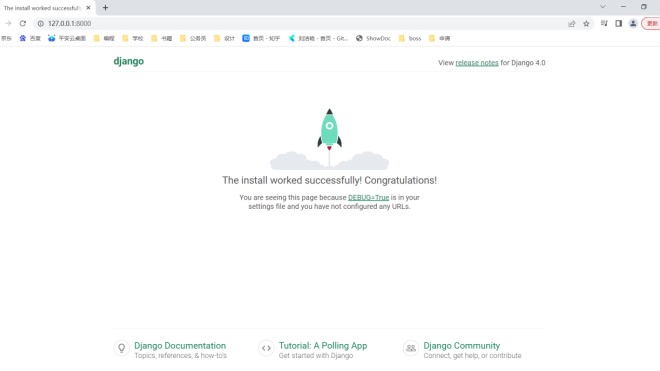View site information icon in address bar
660x371 pixels.
[41, 24]
